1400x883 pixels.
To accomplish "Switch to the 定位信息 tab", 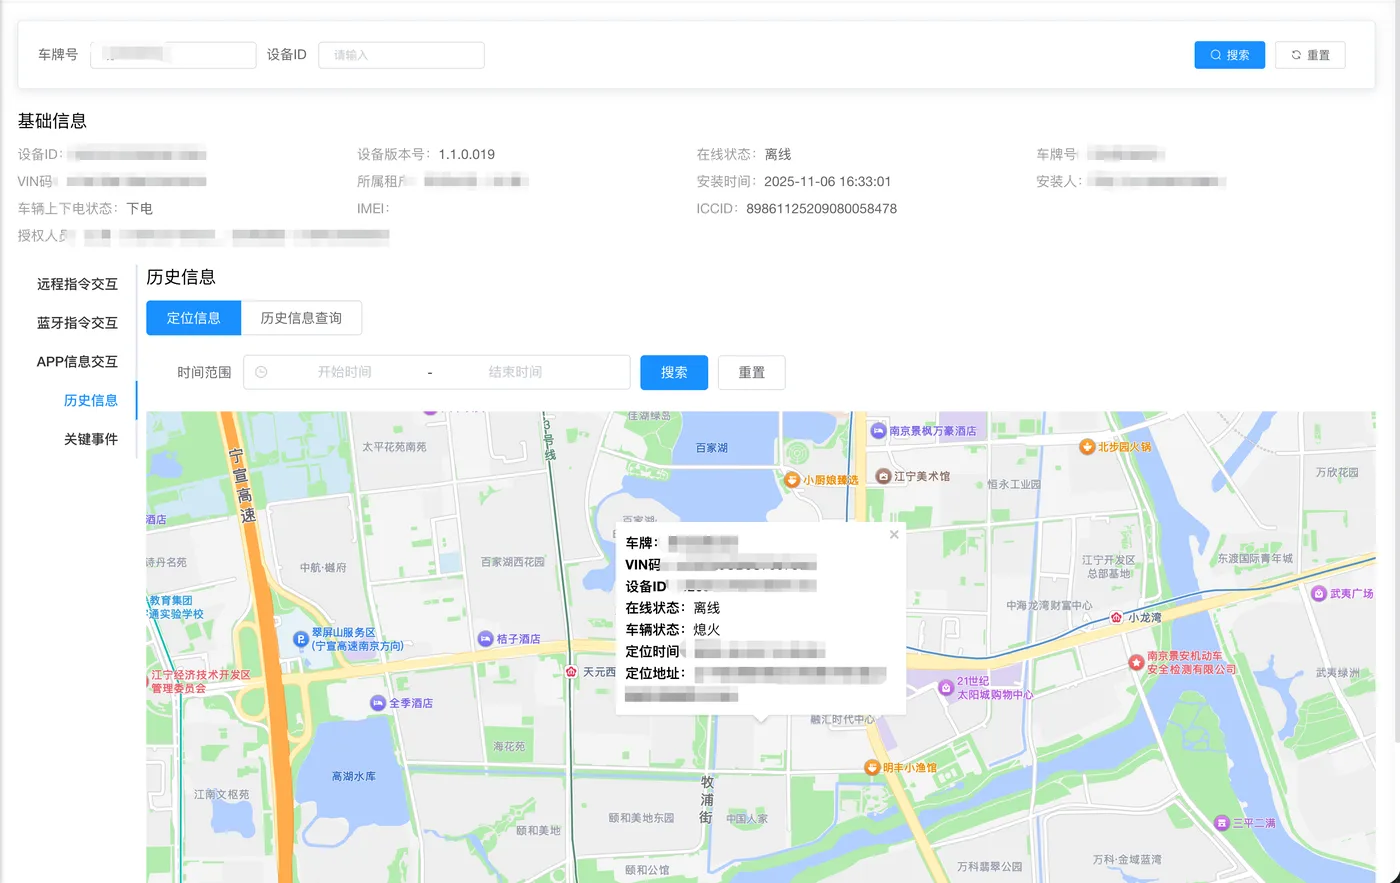I will [x=194, y=318].
